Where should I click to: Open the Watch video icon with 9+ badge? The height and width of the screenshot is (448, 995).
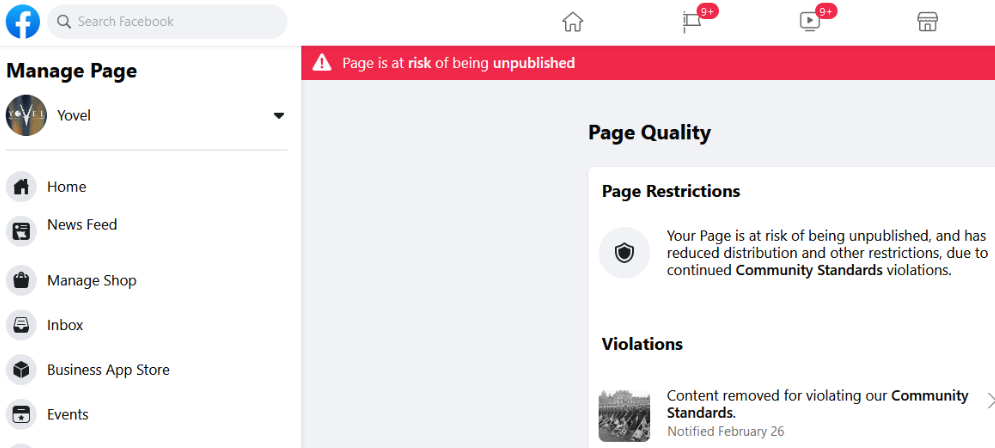pos(810,22)
